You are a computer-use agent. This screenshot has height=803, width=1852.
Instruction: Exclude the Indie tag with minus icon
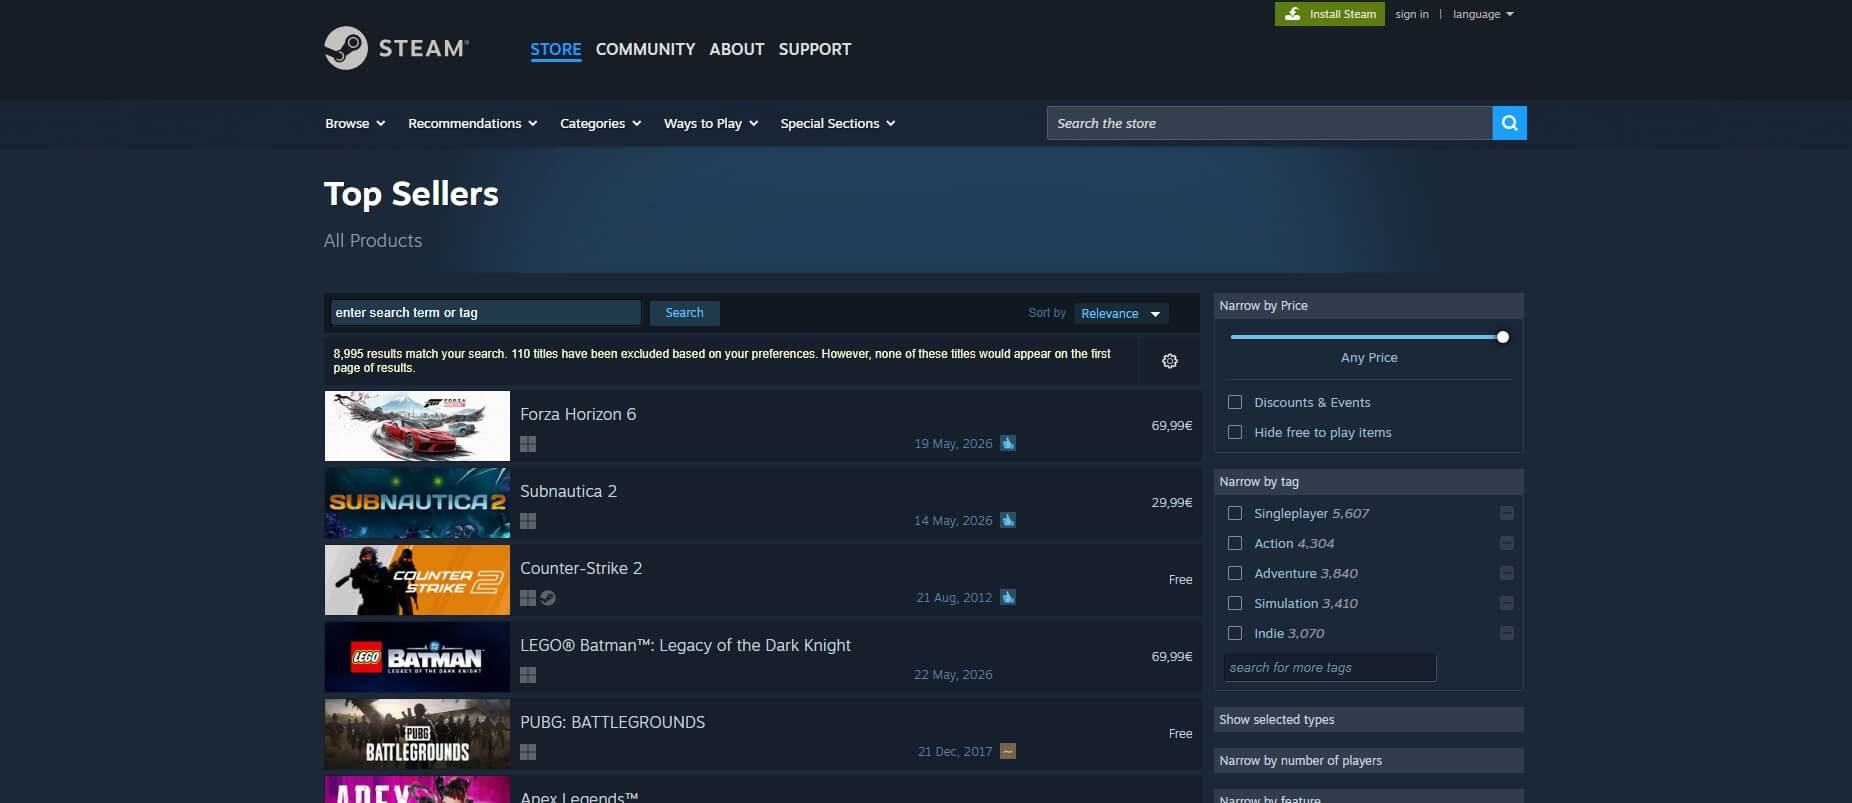tap(1506, 633)
